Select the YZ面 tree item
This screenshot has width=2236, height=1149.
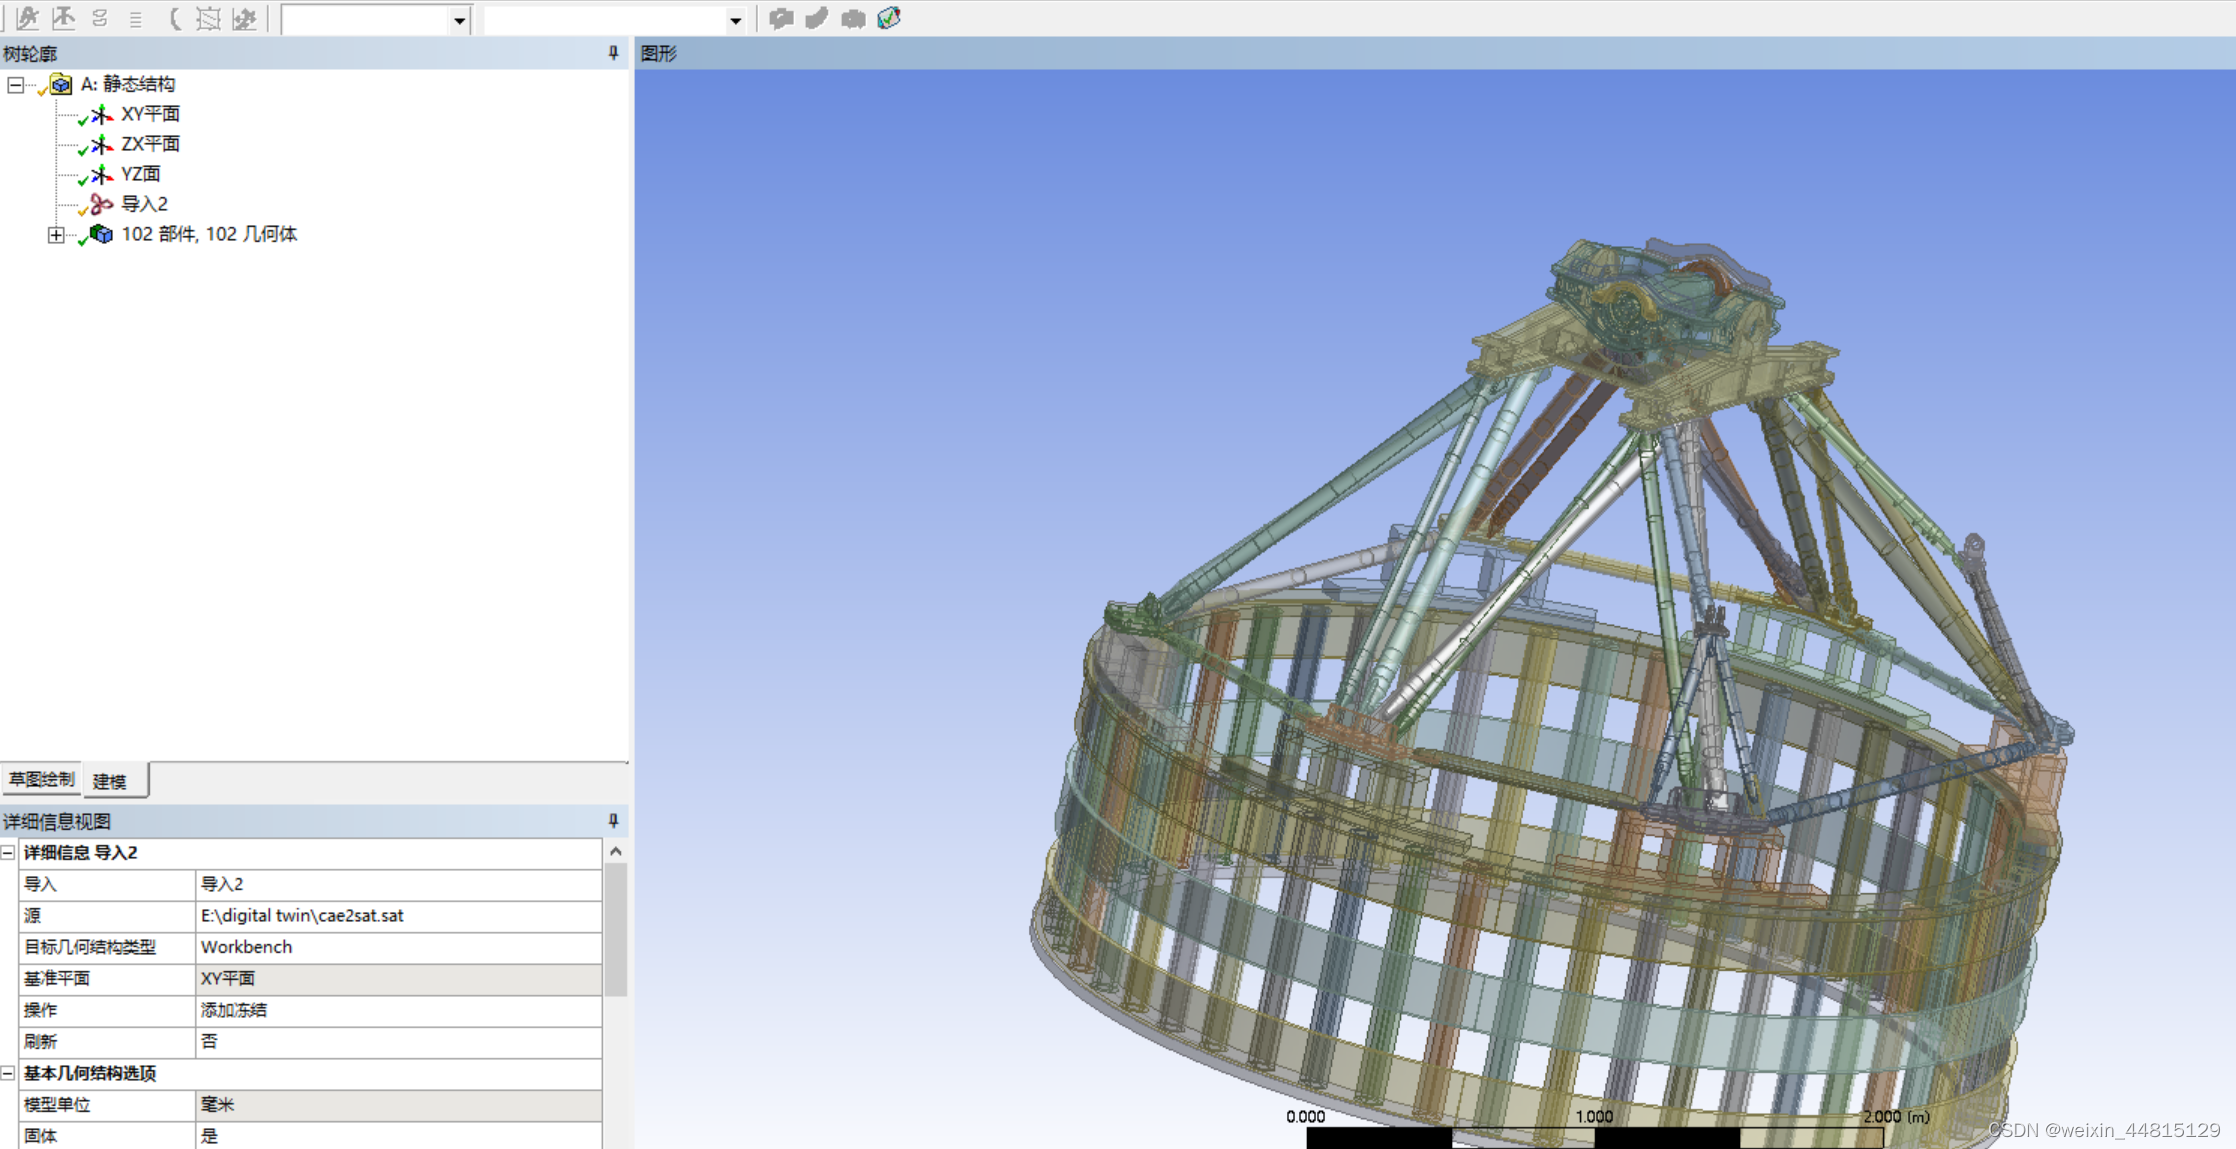point(140,174)
